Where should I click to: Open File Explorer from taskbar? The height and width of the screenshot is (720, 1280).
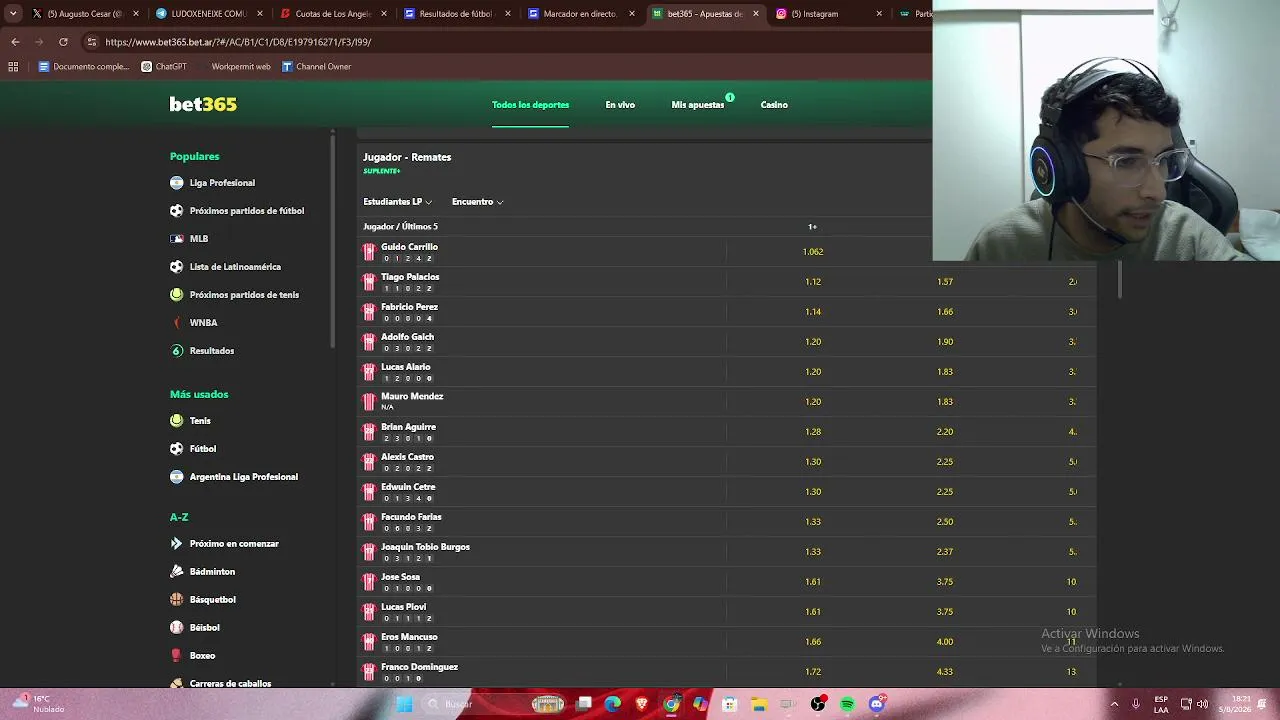pos(759,704)
